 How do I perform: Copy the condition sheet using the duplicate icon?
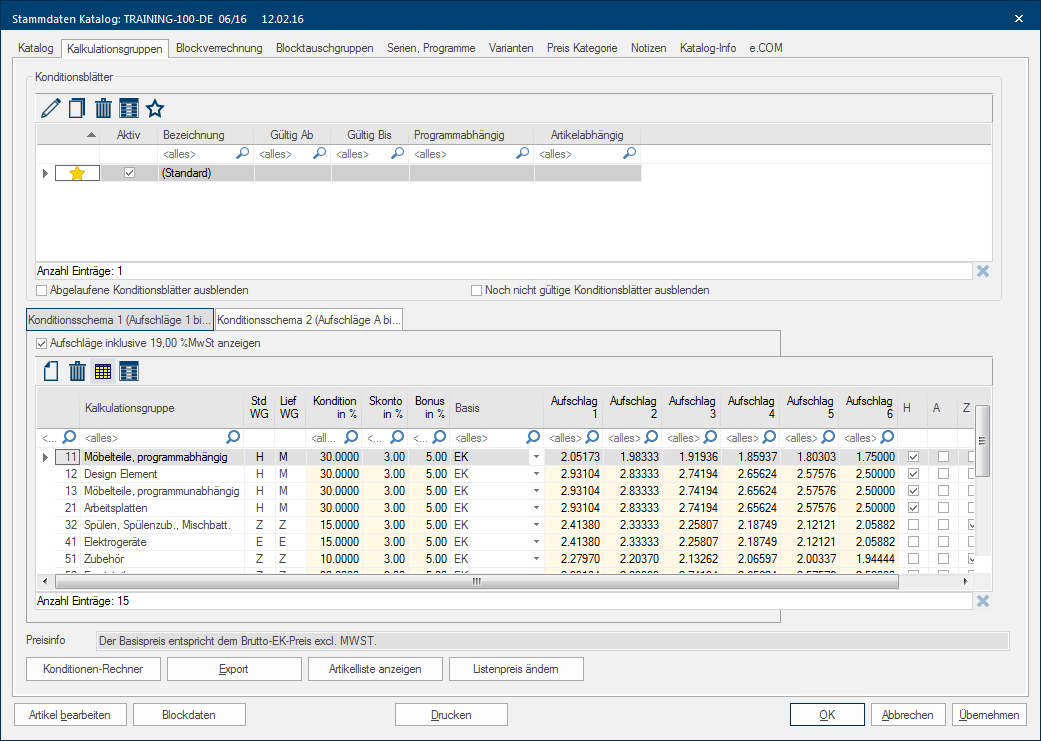pyautogui.click(x=76, y=108)
